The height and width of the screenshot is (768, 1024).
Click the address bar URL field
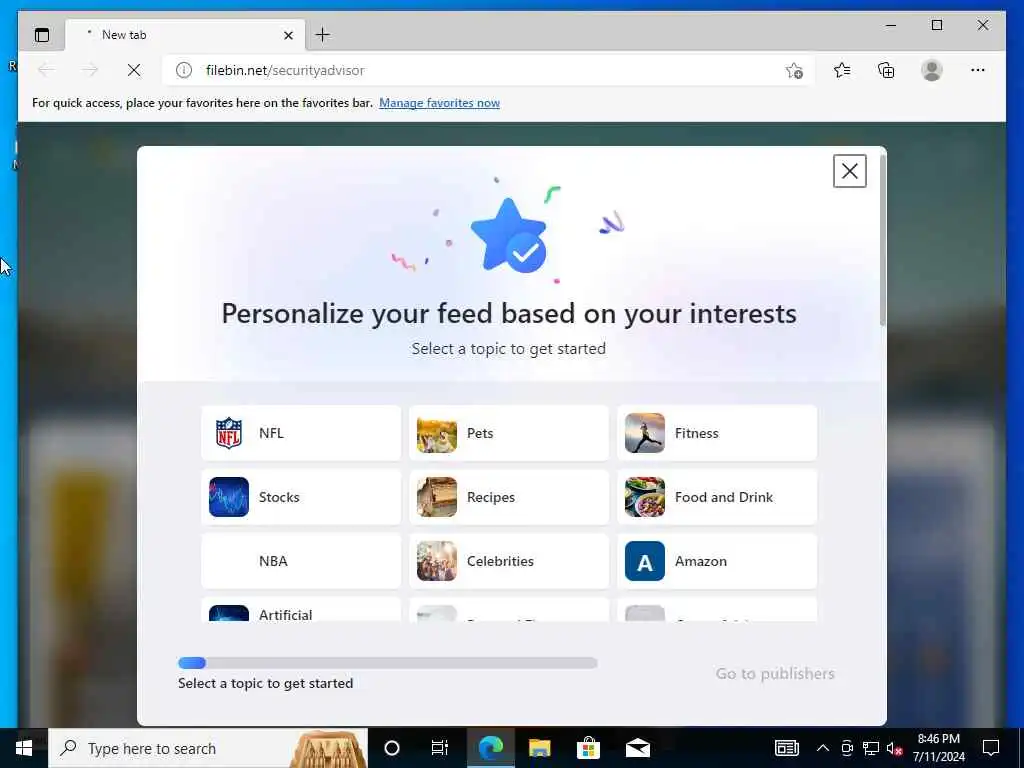(x=487, y=70)
